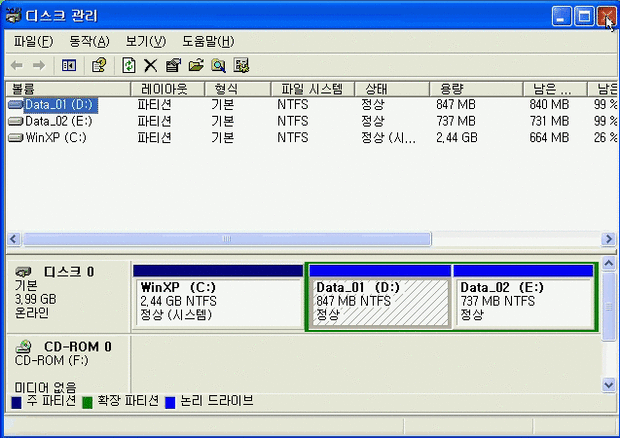Click the blue 논리 드라이브 legend swatch
The height and width of the screenshot is (438, 620).
click(170, 403)
